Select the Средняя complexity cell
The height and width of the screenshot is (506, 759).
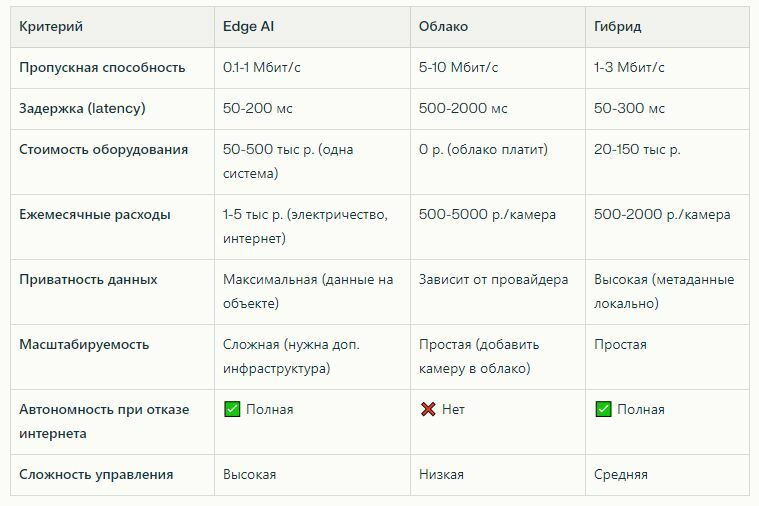[x=620, y=474]
